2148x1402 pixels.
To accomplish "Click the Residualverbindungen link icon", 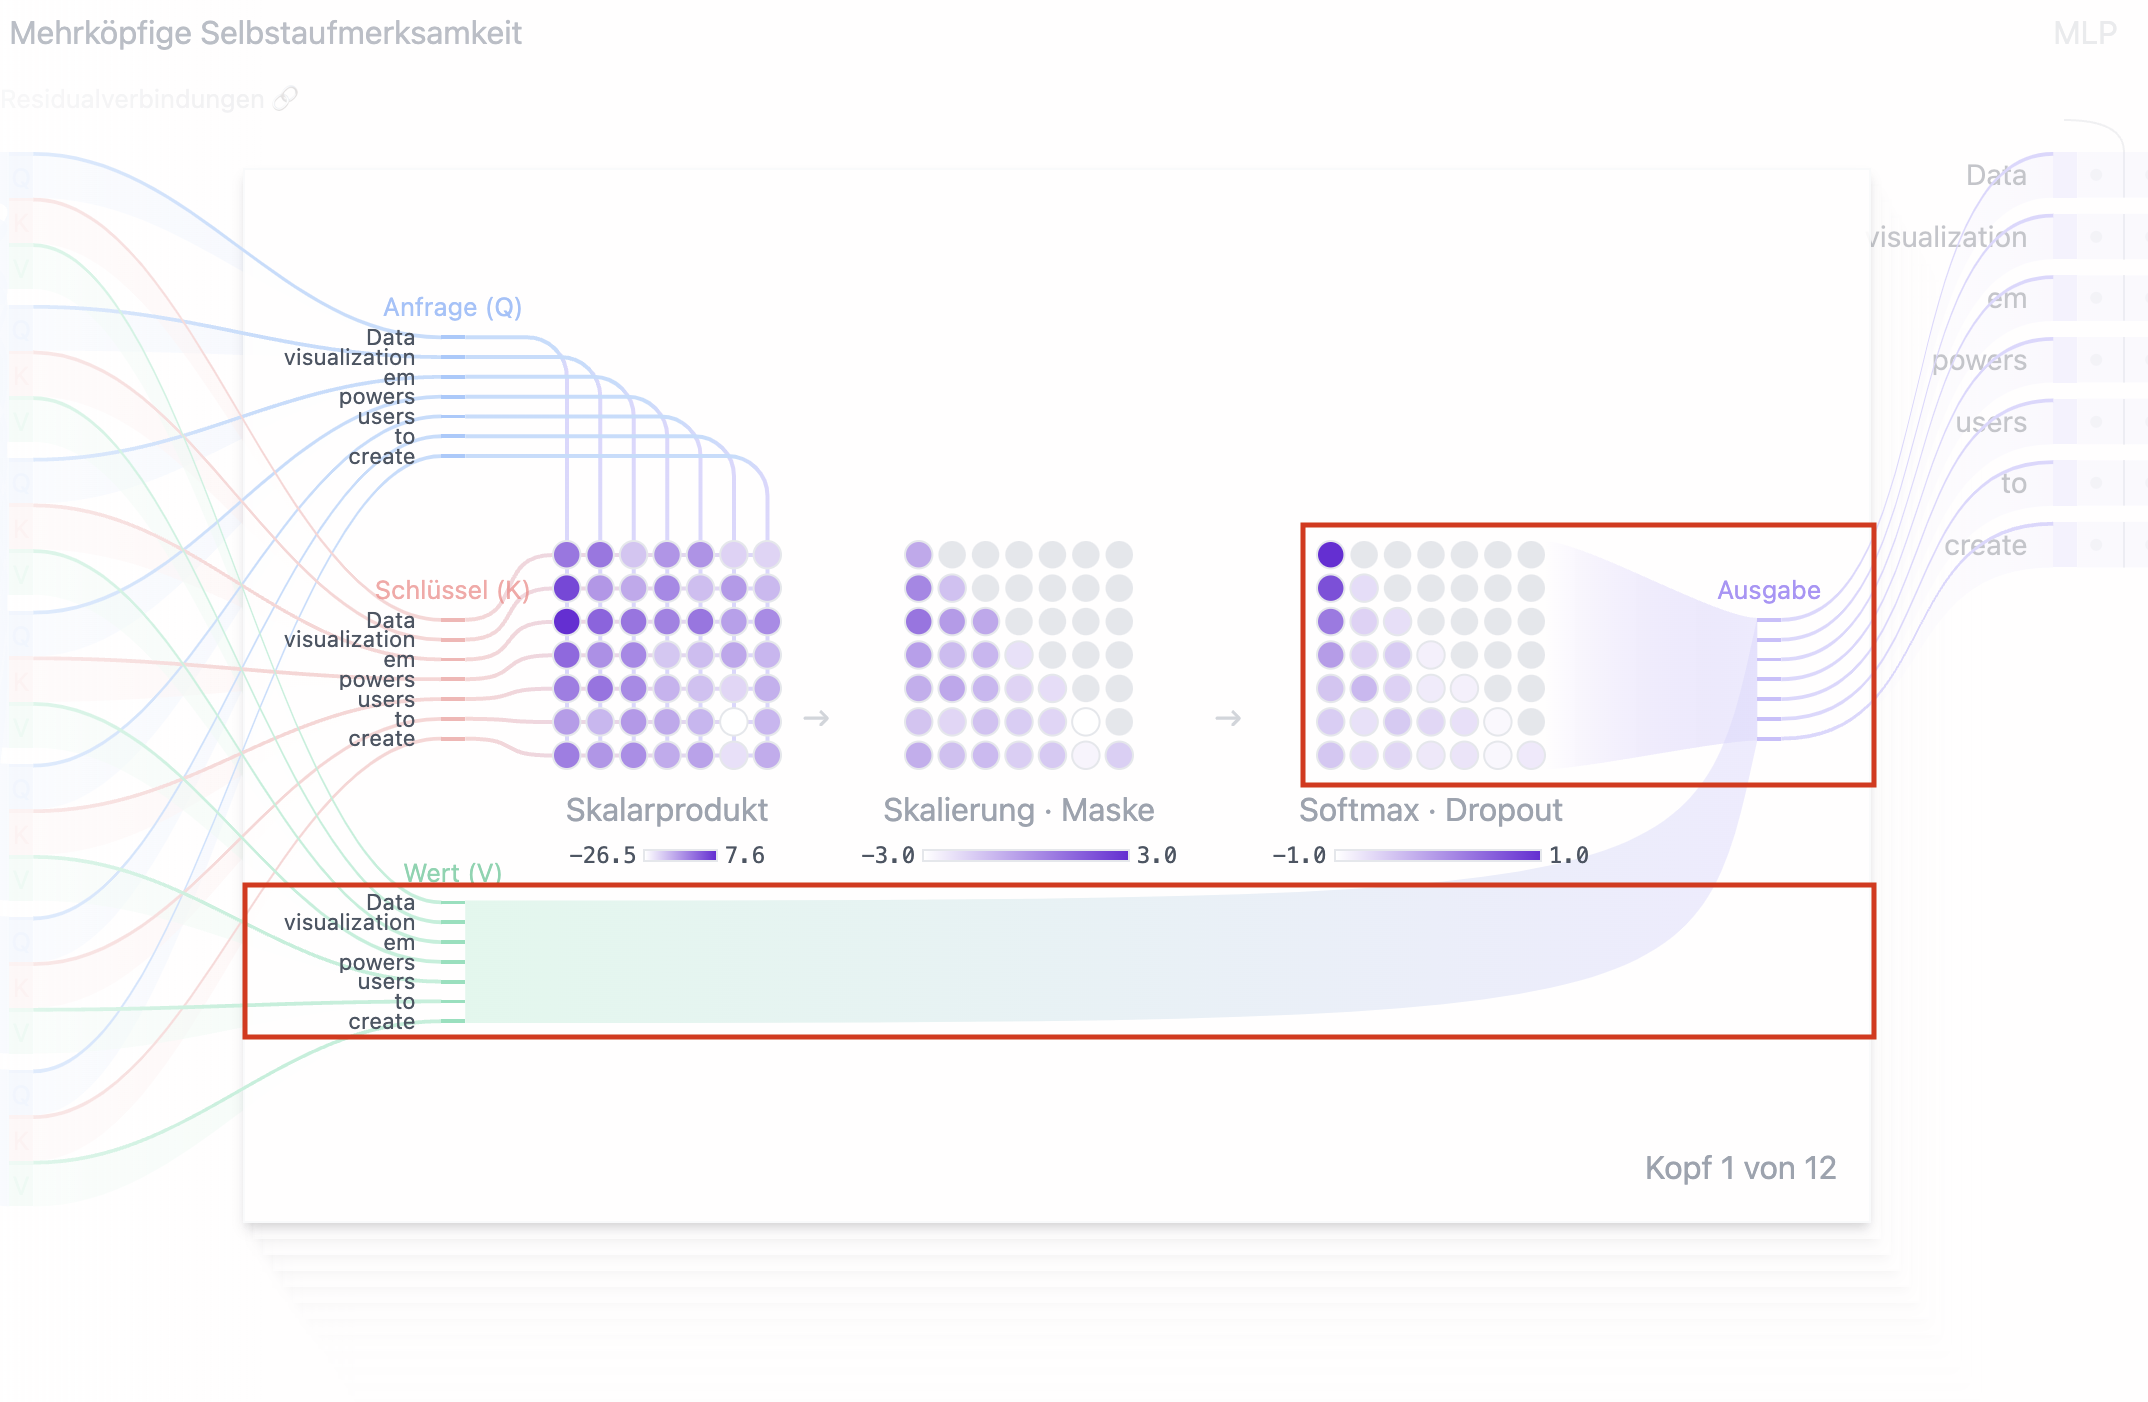I will click(286, 98).
